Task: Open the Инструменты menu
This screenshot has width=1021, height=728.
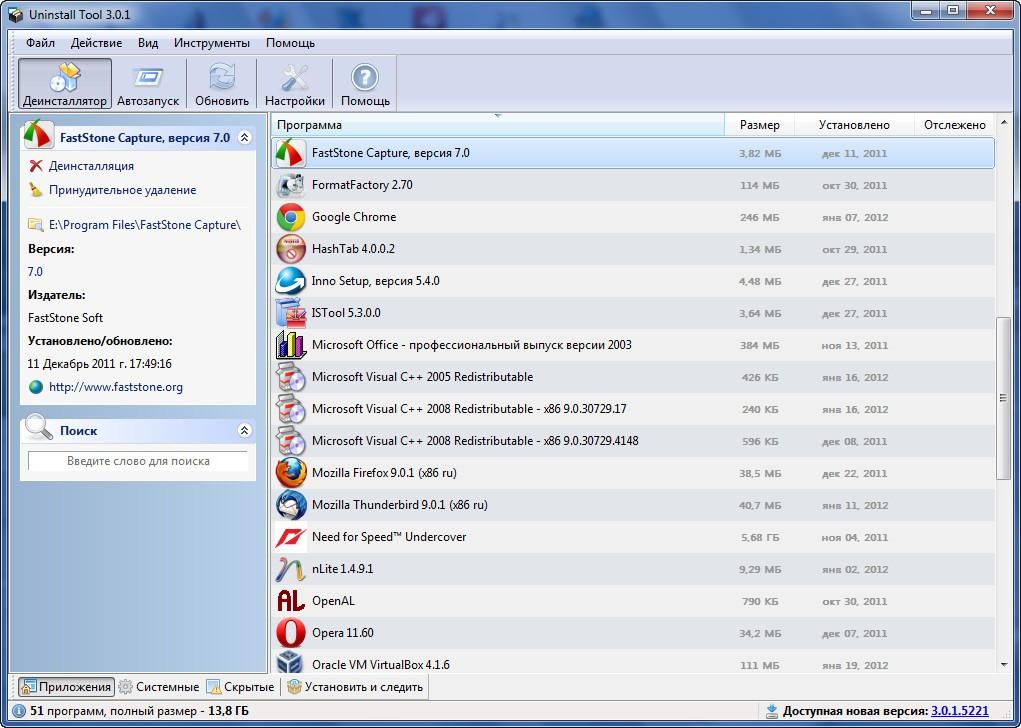Action: click(x=212, y=43)
